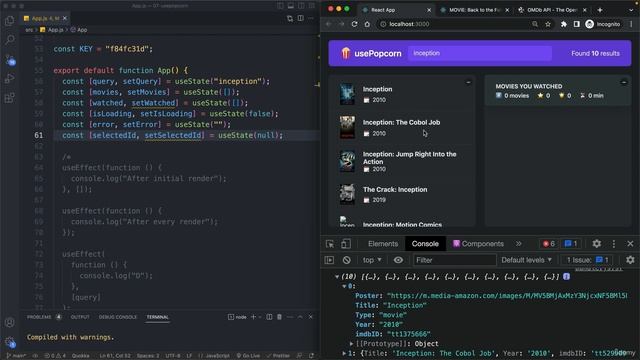
Task: Open the Manage gear in VS Code sidebar
Action: [10, 342]
